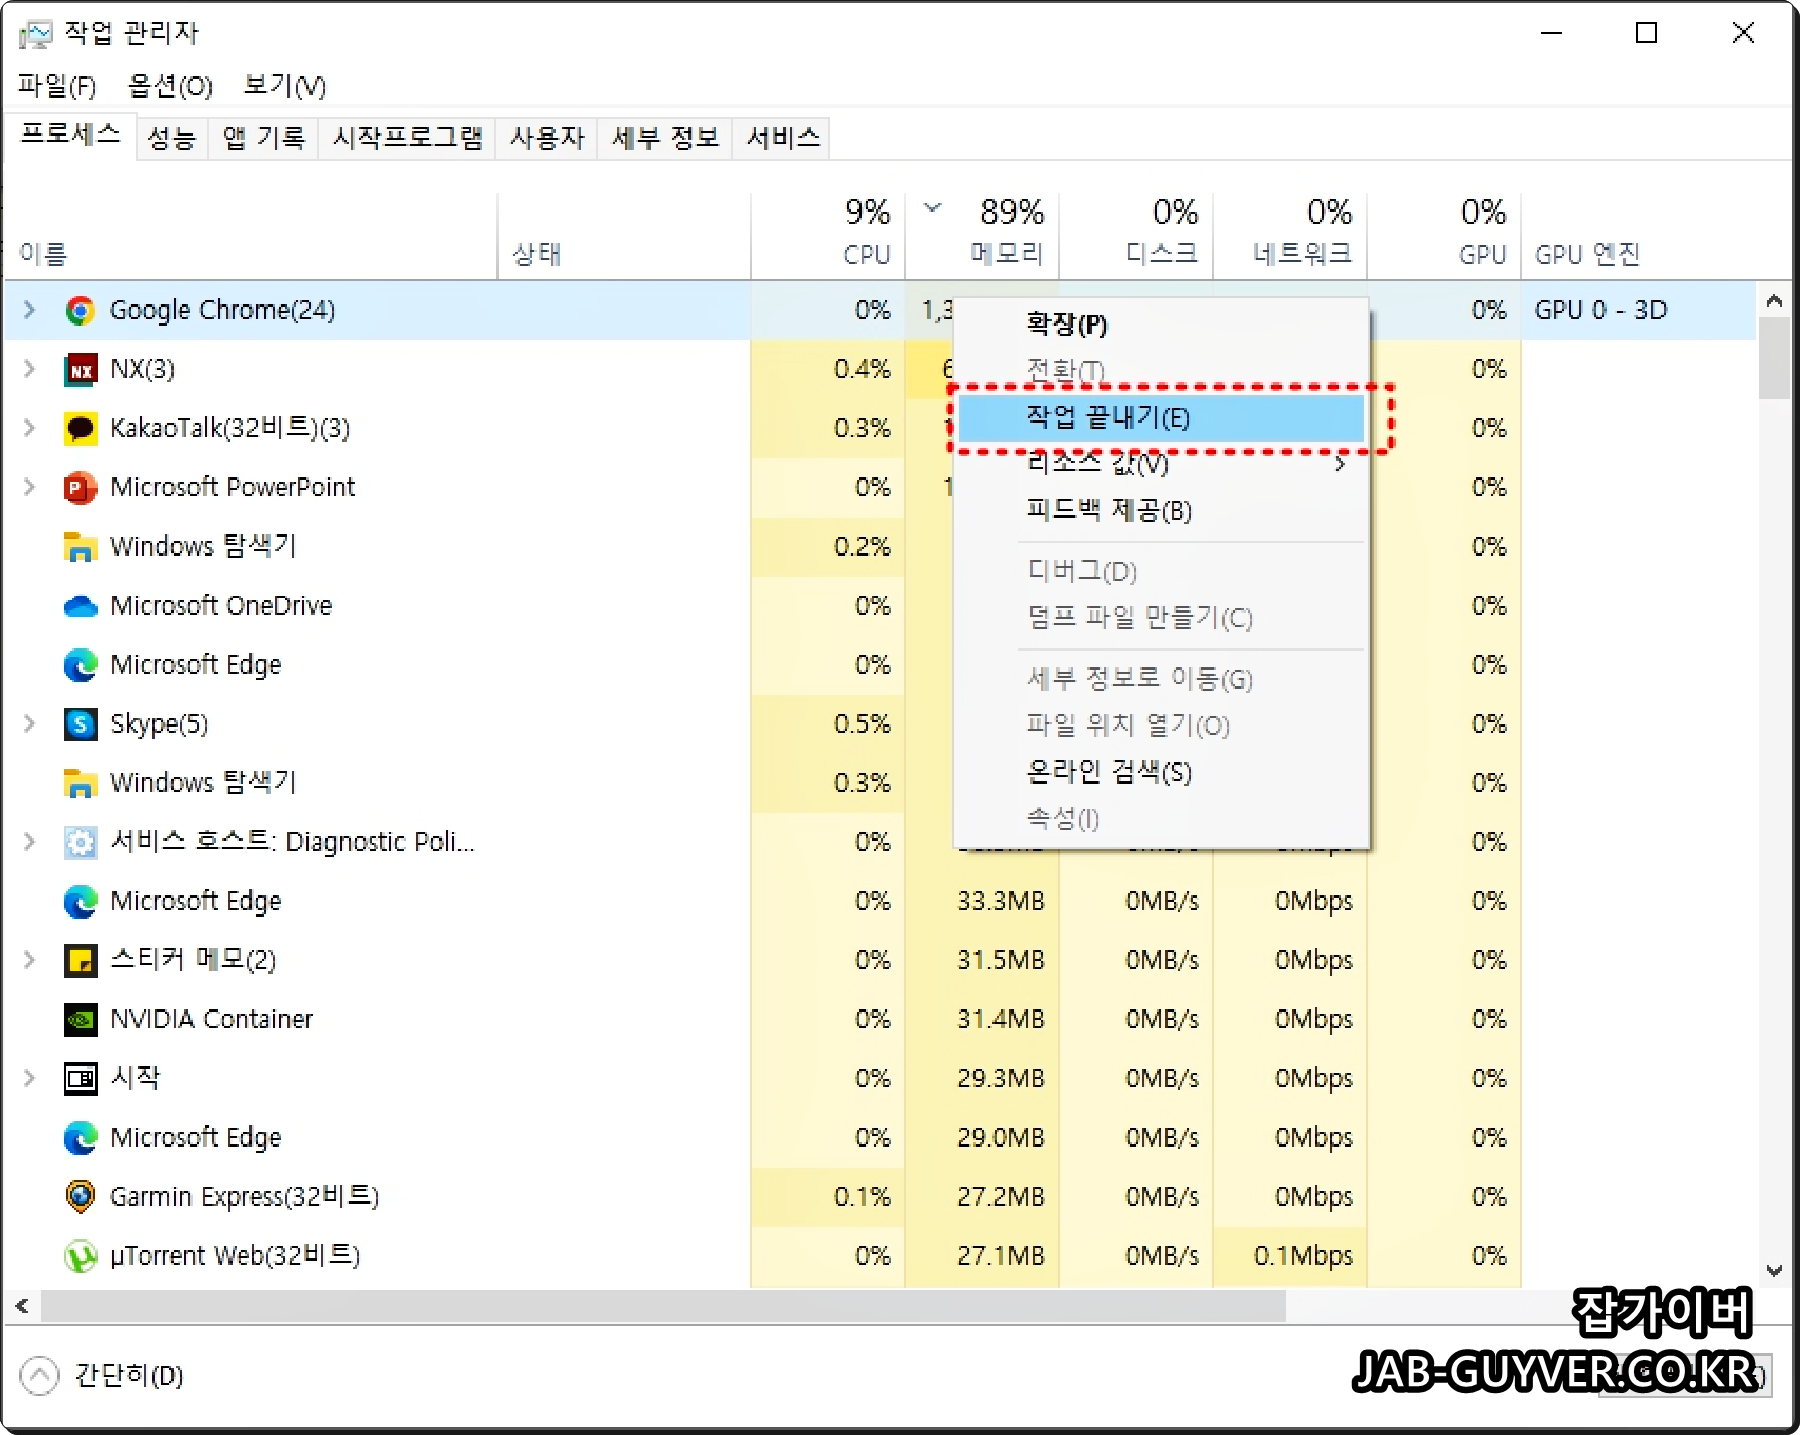Click the 27.2MB memory value
The height and width of the screenshot is (1435, 1800).
click(x=1000, y=1197)
